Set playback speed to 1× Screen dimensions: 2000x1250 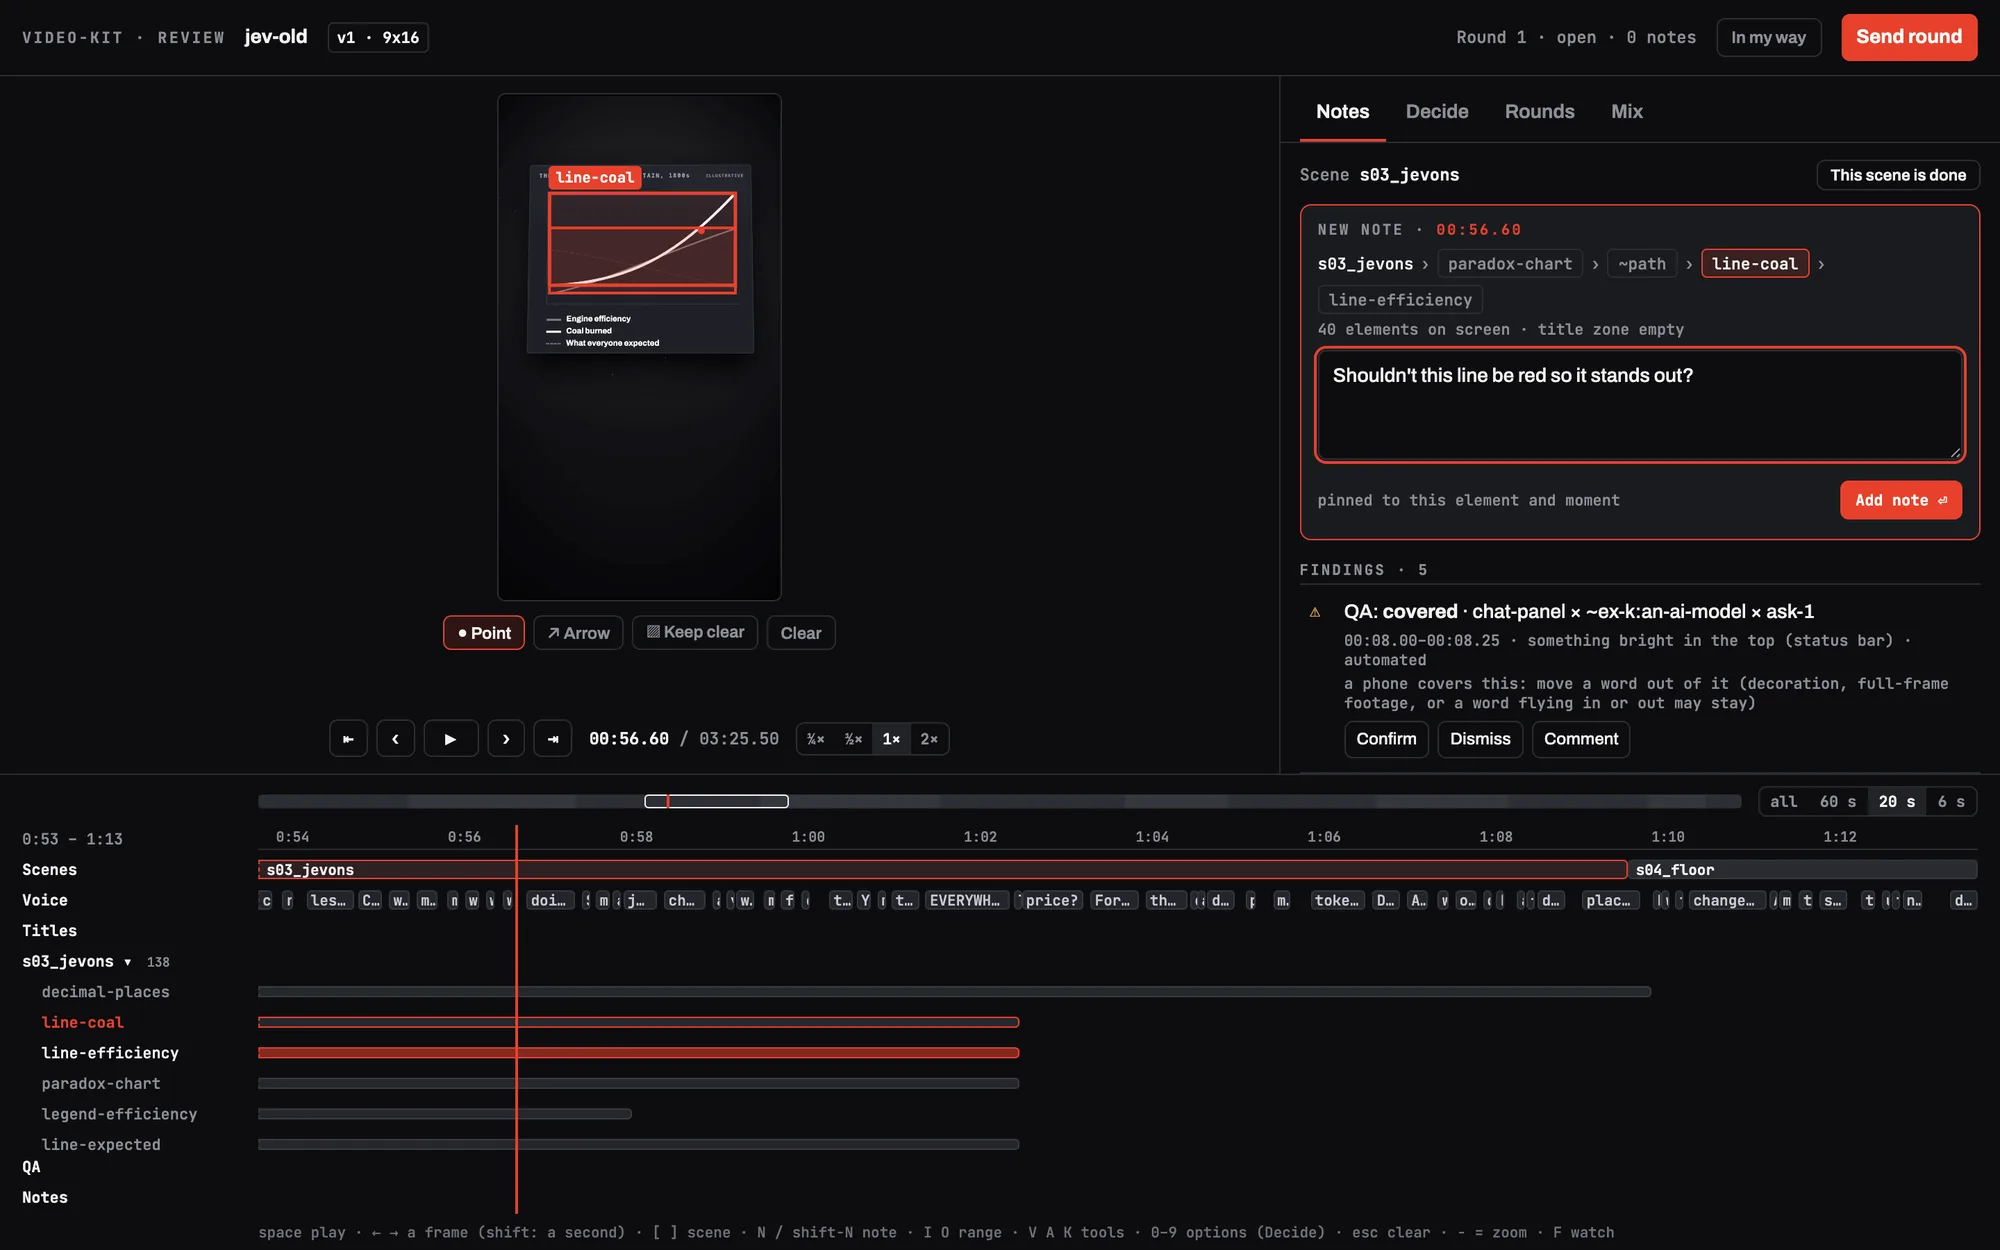pos(891,739)
